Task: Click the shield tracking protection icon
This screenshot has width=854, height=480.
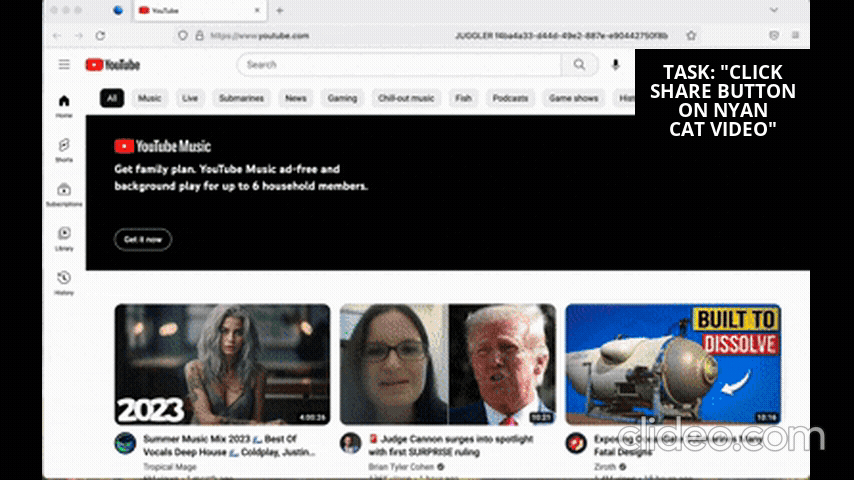Action: tap(183, 35)
